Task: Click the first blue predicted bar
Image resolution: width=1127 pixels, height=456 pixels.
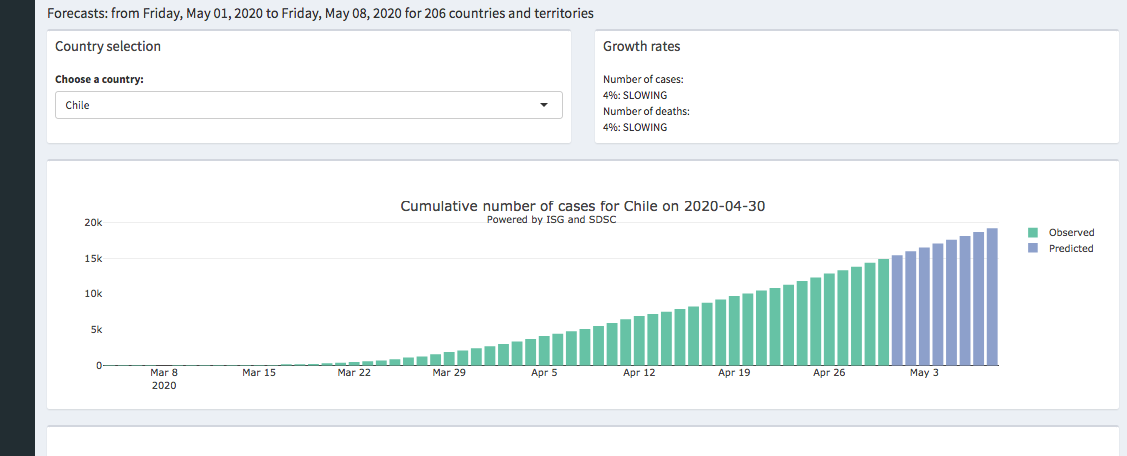Action: pyautogui.click(x=897, y=310)
